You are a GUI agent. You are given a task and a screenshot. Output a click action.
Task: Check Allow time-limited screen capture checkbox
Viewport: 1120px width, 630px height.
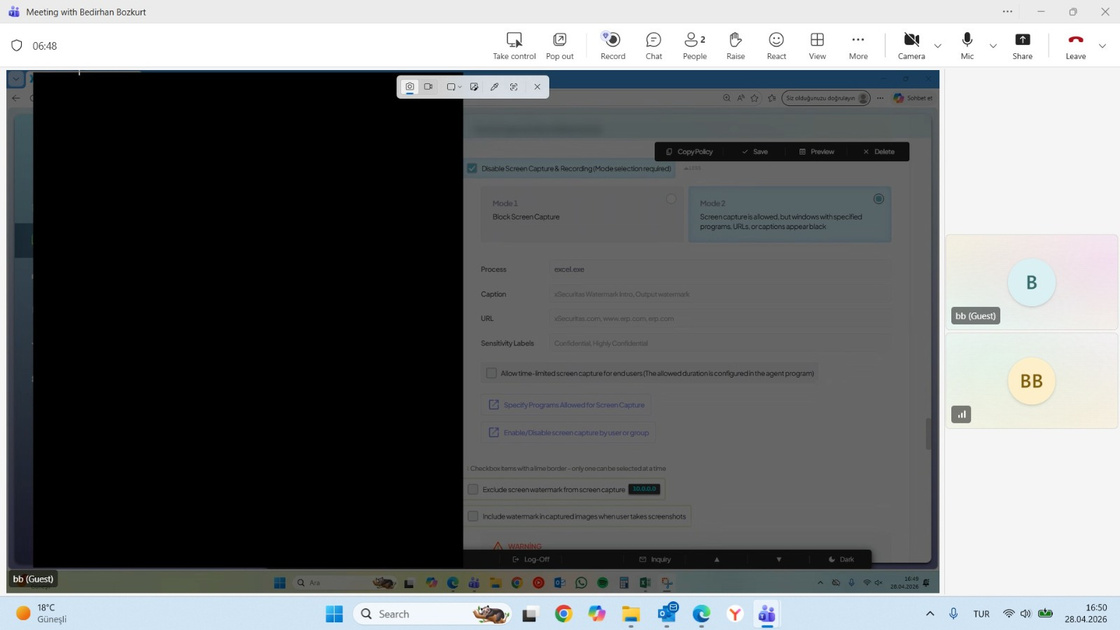coord(491,373)
